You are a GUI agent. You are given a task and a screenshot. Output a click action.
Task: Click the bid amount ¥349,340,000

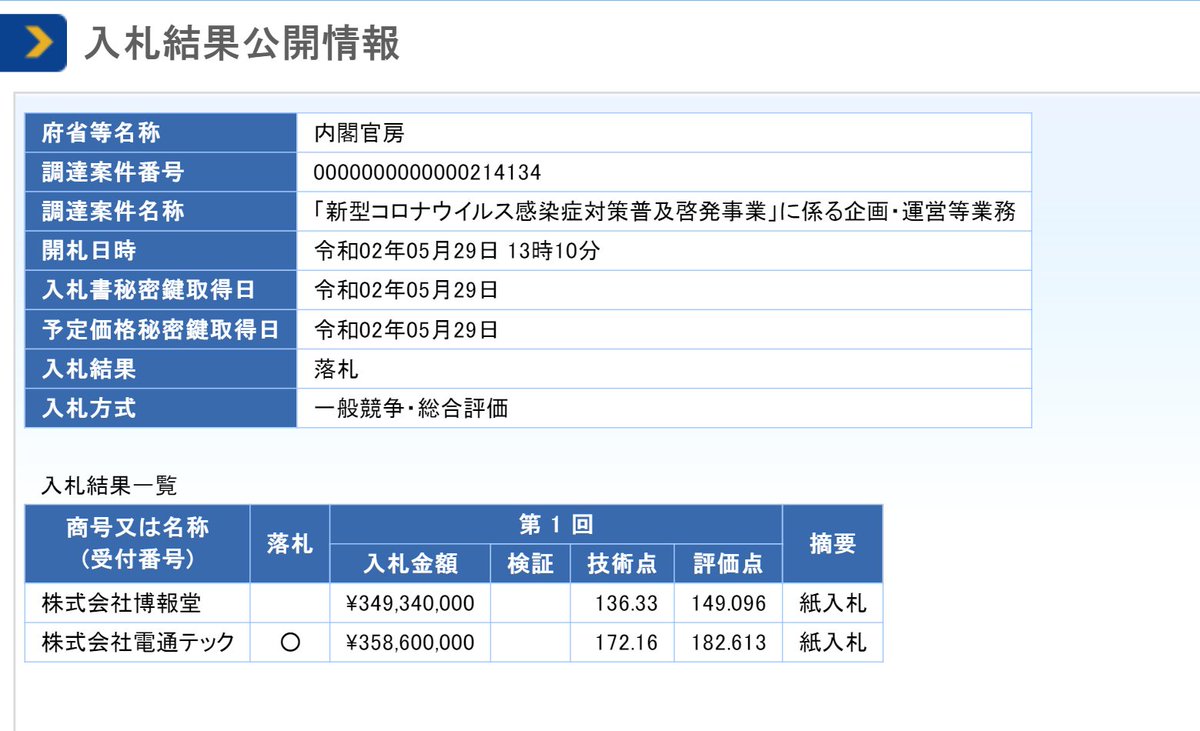click(x=410, y=603)
